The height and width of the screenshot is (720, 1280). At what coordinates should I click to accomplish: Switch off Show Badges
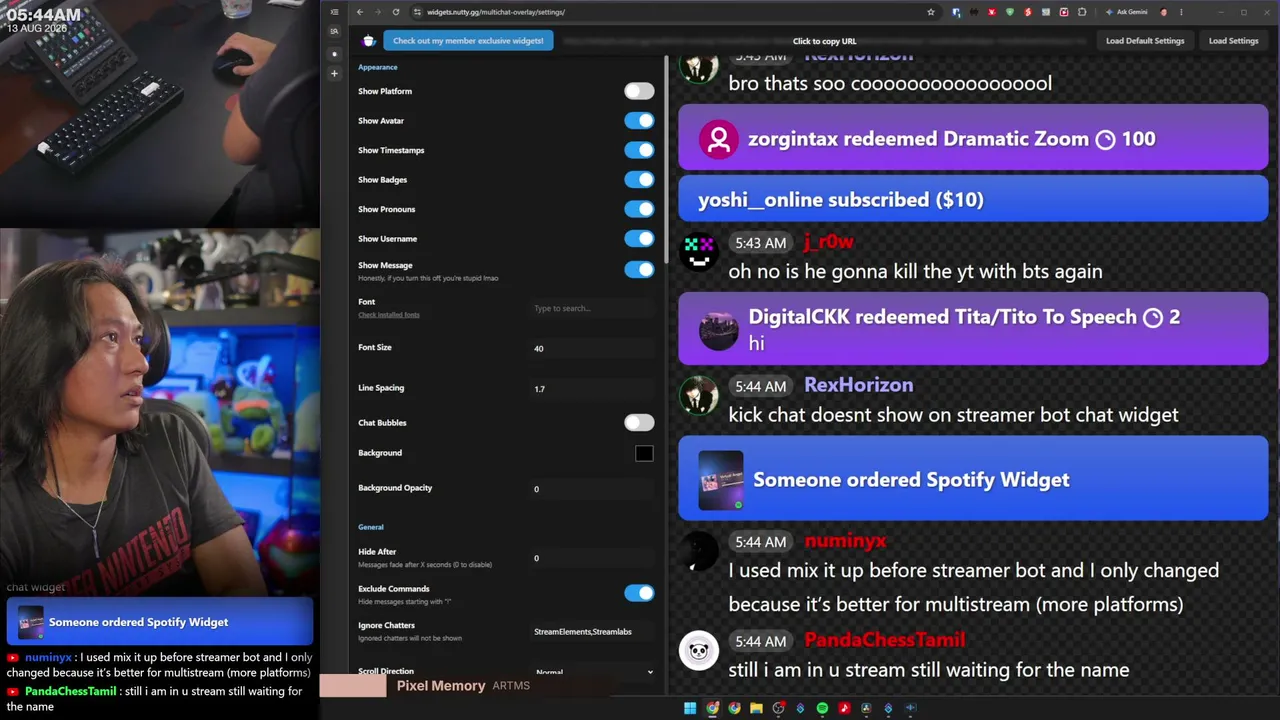click(639, 180)
